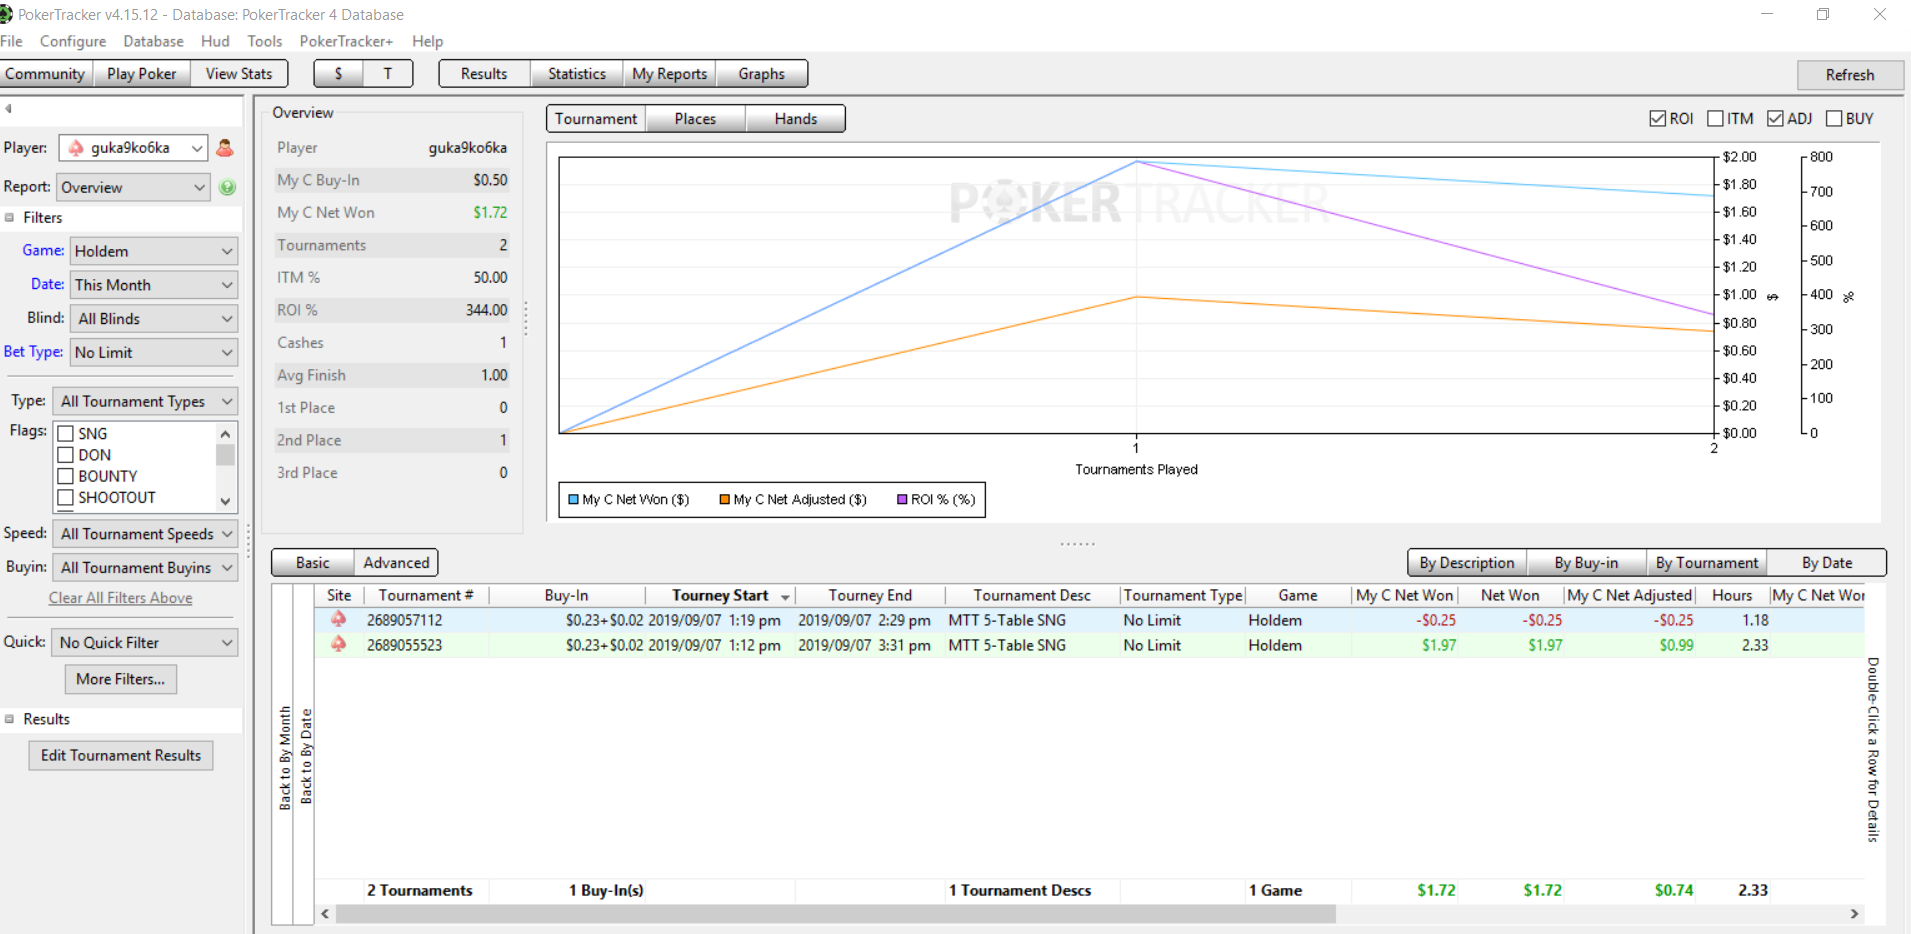1911x934 pixels.
Task: Collapse the Filters section
Action: (x=10, y=217)
